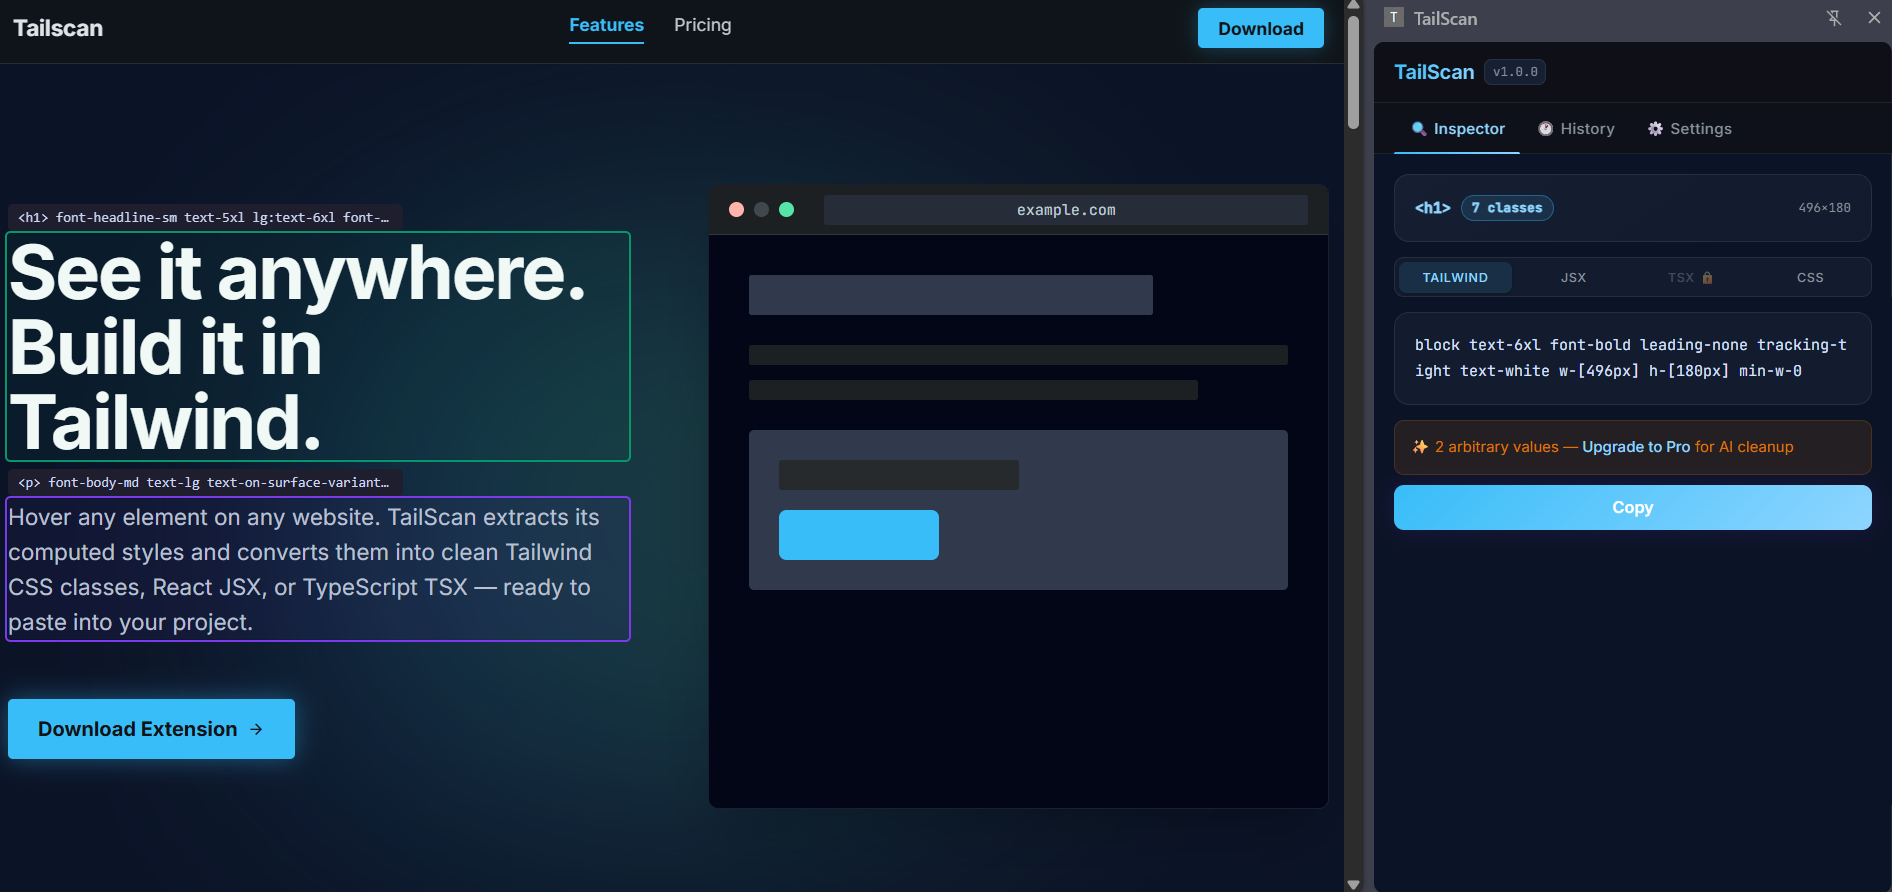Click Upgrade to Pro link

pos(1636,447)
